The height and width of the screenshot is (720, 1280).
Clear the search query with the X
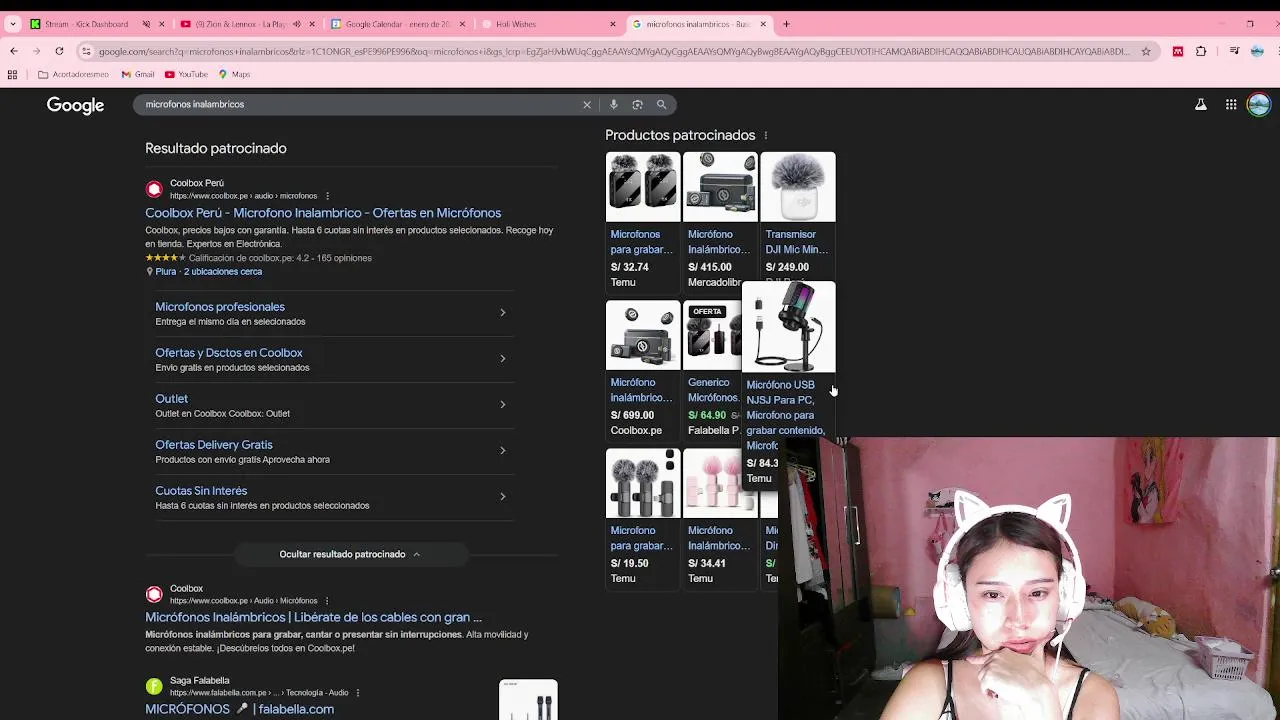tap(587, 104)
